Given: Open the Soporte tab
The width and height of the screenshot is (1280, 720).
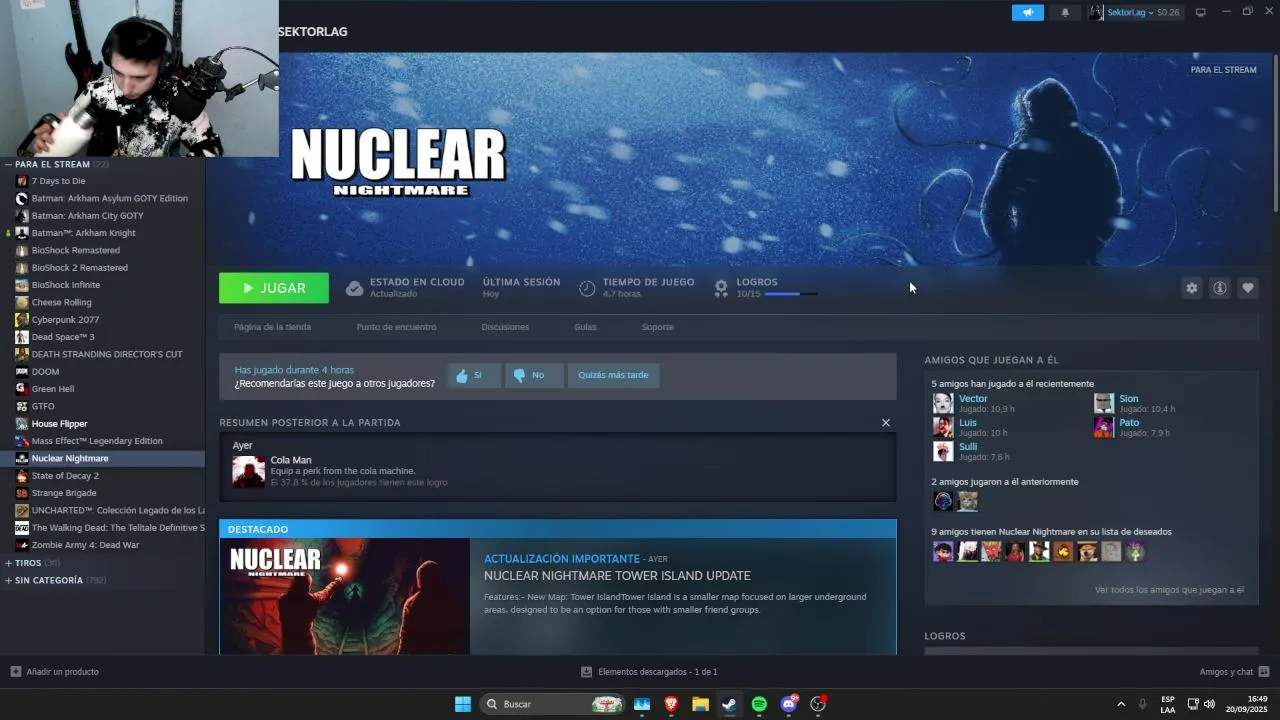Looking at the screenshot, I should coord(657,327).
